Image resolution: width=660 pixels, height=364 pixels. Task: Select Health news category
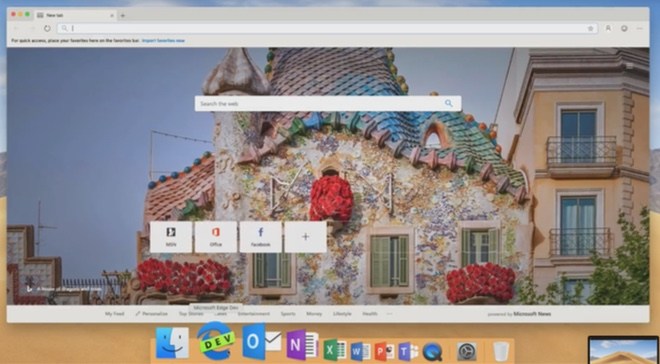pos(370,314)
